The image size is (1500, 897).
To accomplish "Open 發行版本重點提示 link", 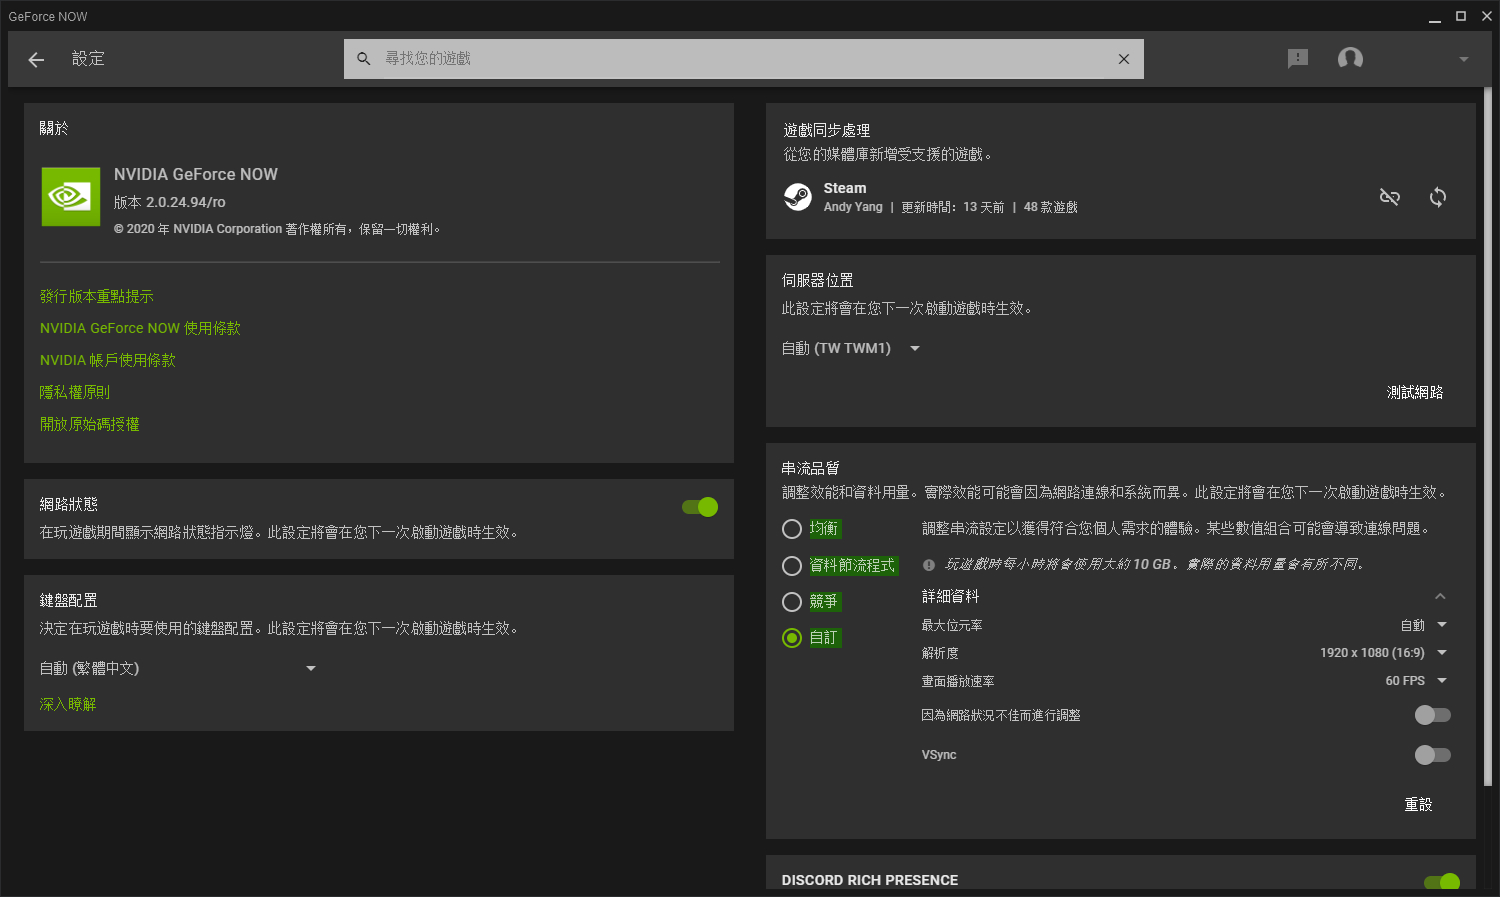I will (97, 296).
